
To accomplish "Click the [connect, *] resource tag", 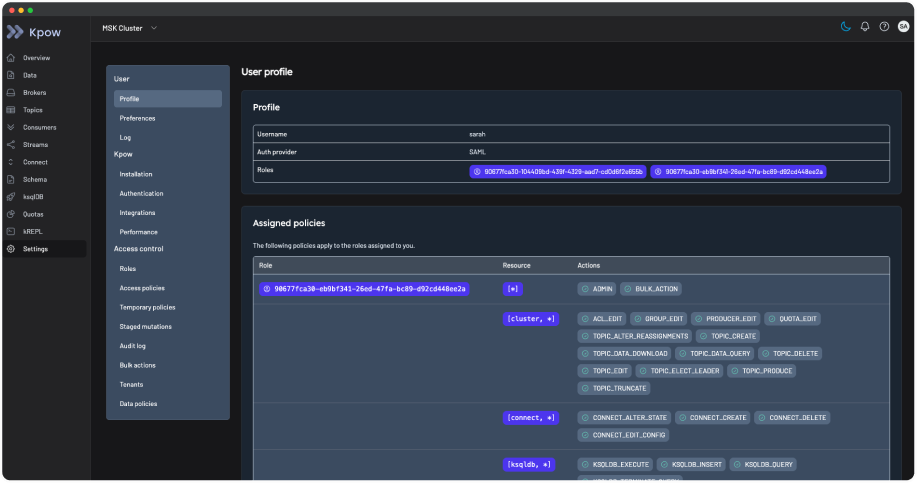I will [x=530, y=418].
